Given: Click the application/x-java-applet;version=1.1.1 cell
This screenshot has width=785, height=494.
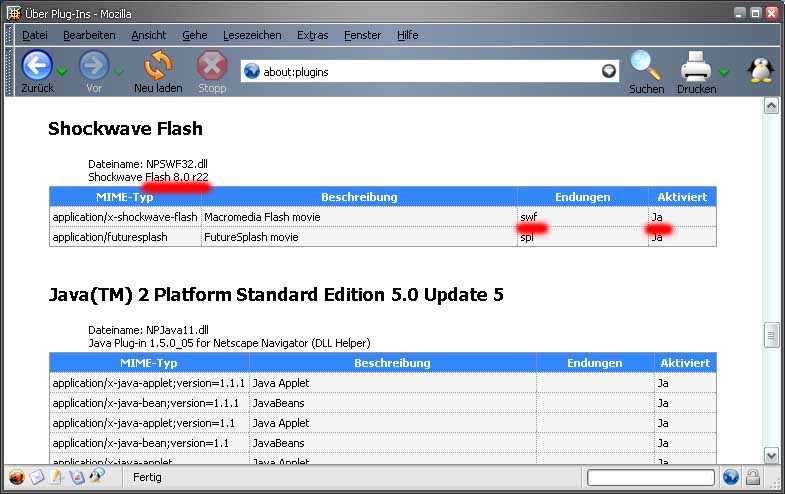Looking at the screenshot, I should [x=149, y=383].
